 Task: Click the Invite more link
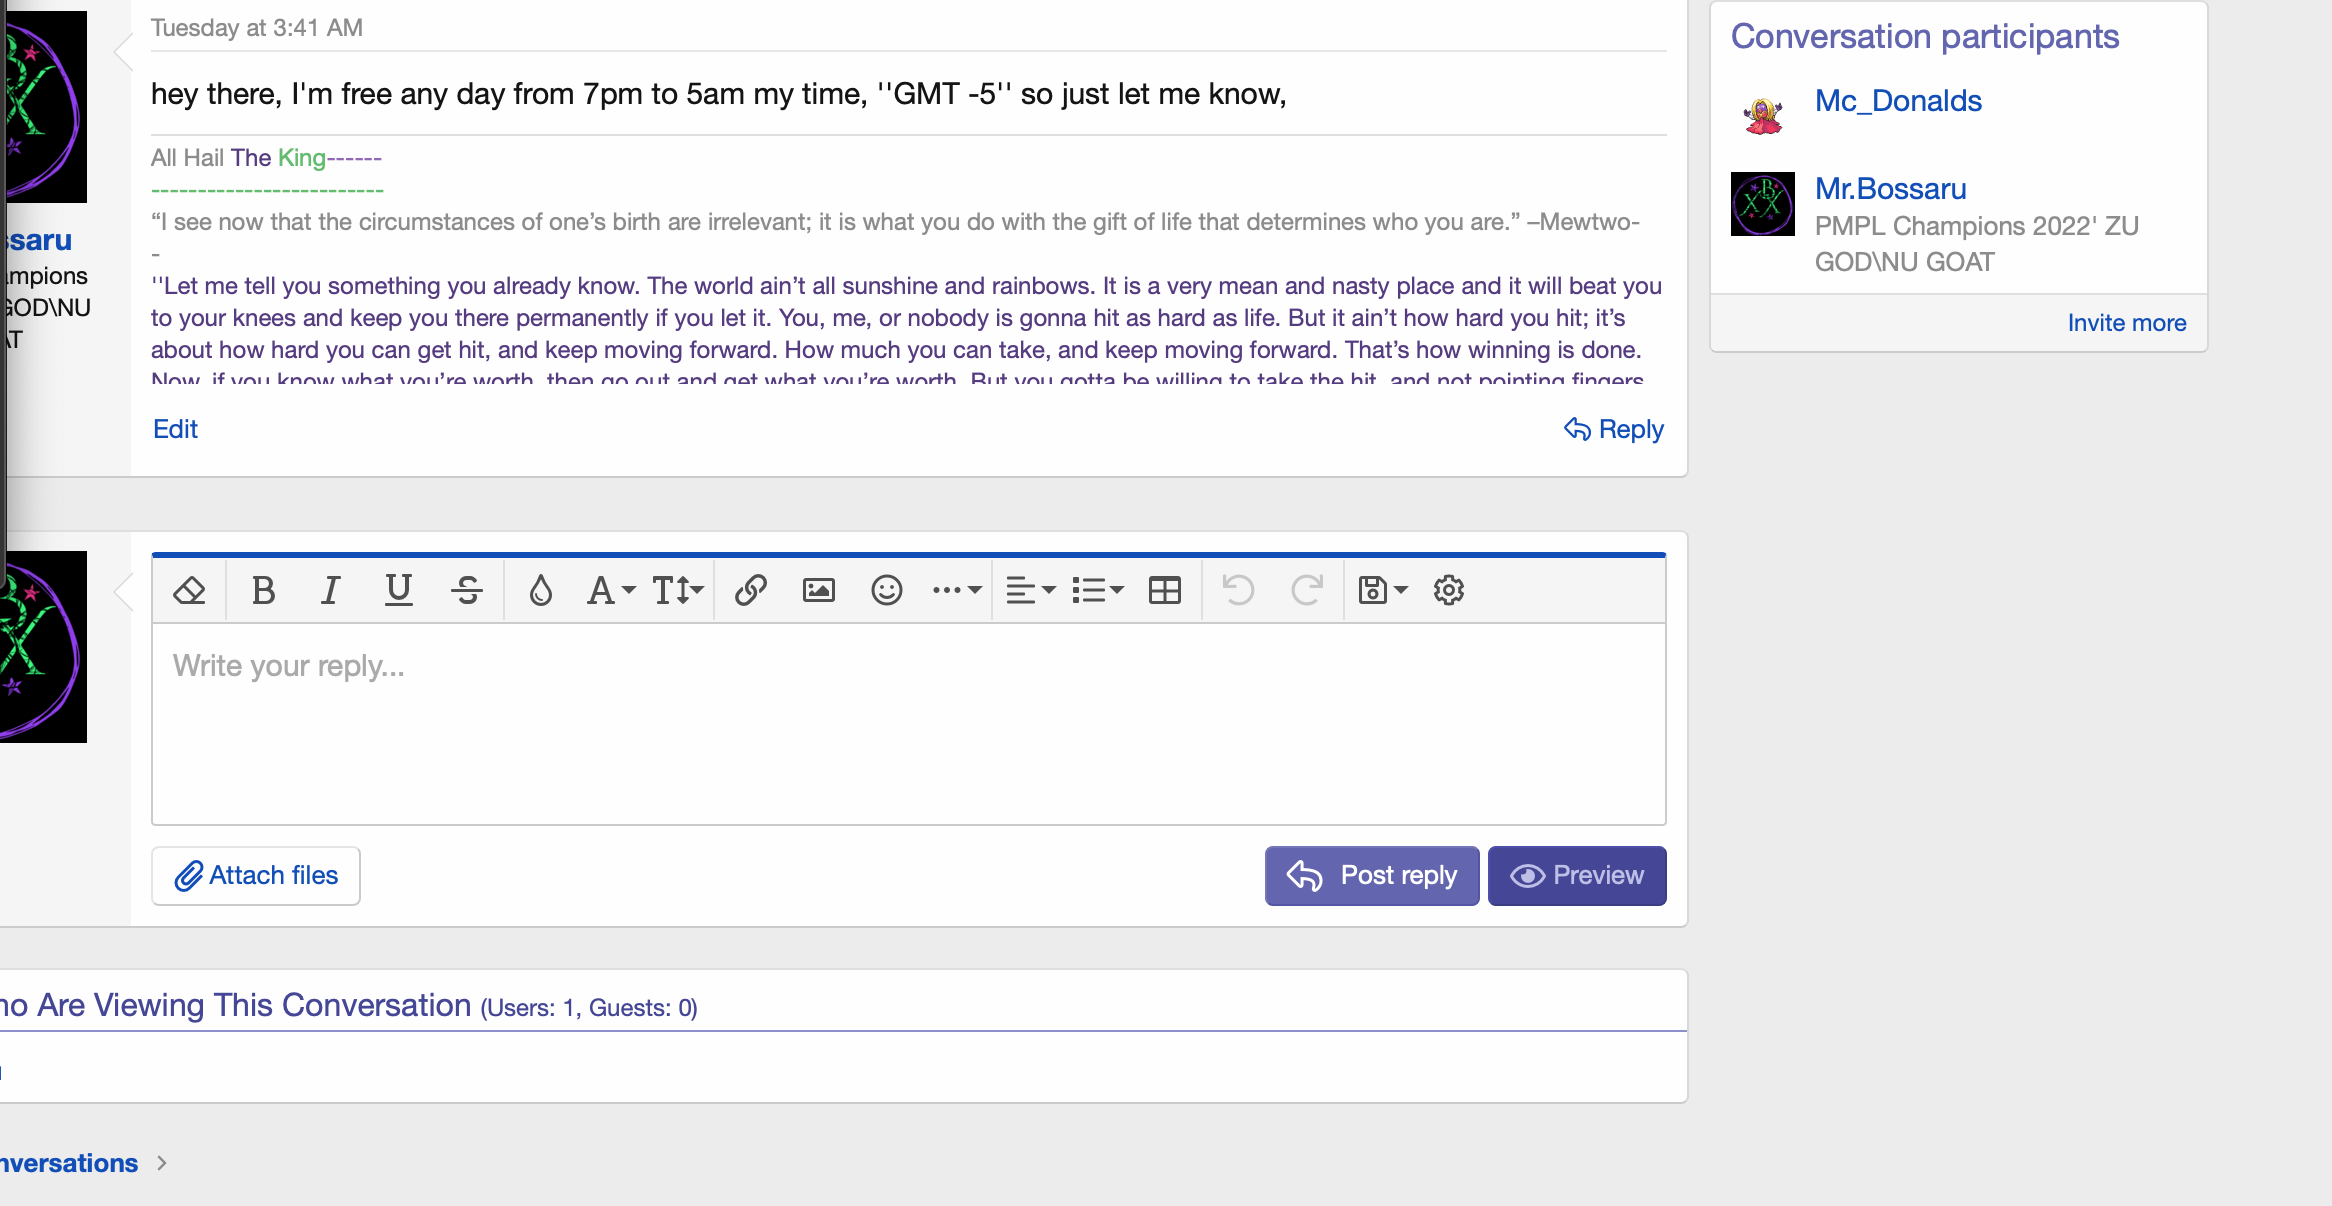(2127, 323)
